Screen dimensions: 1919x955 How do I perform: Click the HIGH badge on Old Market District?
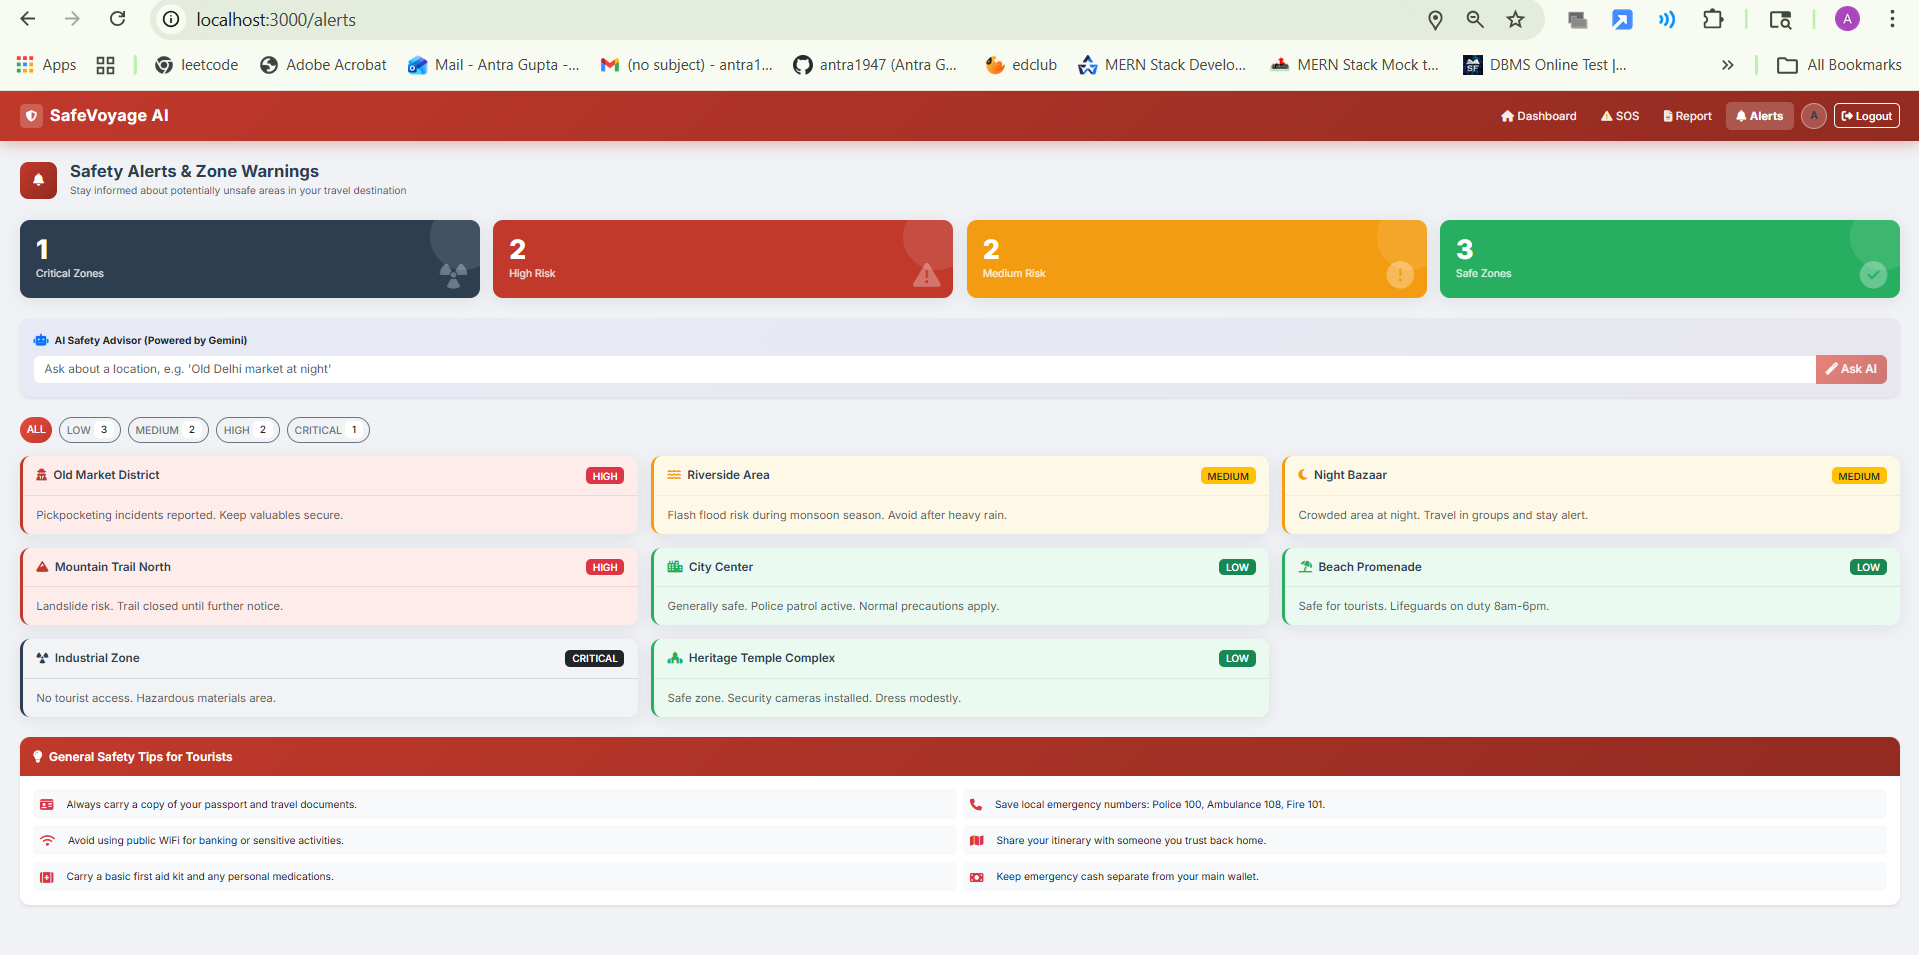[x=605, y=476]
